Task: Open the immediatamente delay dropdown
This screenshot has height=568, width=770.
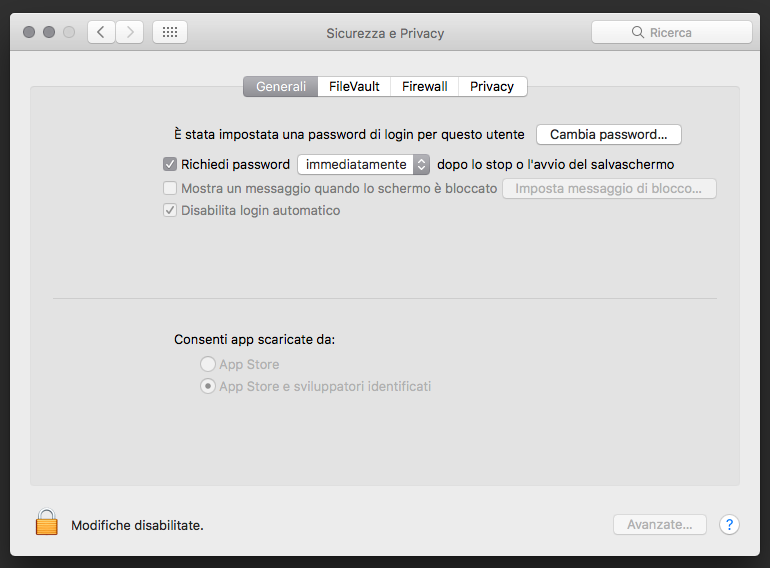Action: pyautogui.click(x=363, y=164)
